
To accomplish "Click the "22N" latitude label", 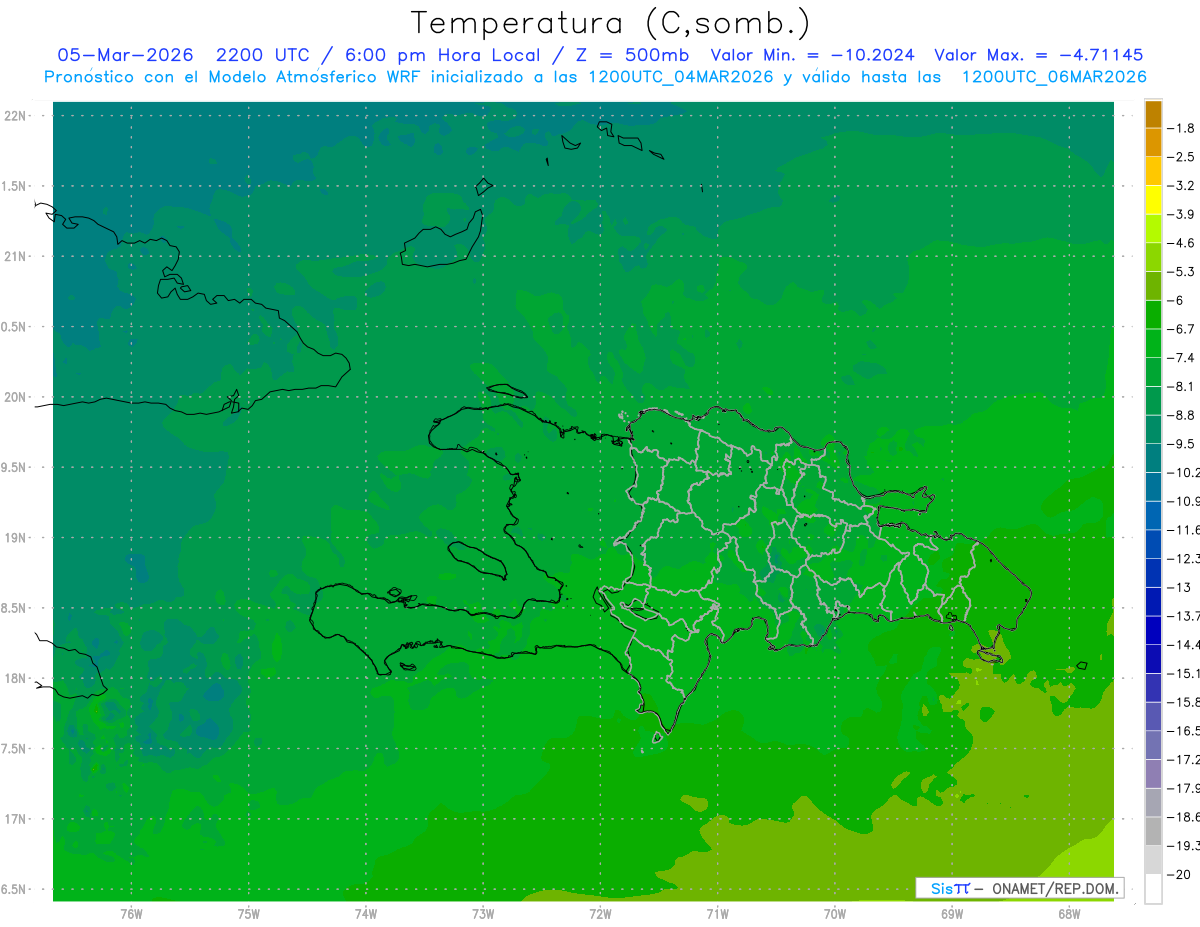I will point(17,116).
